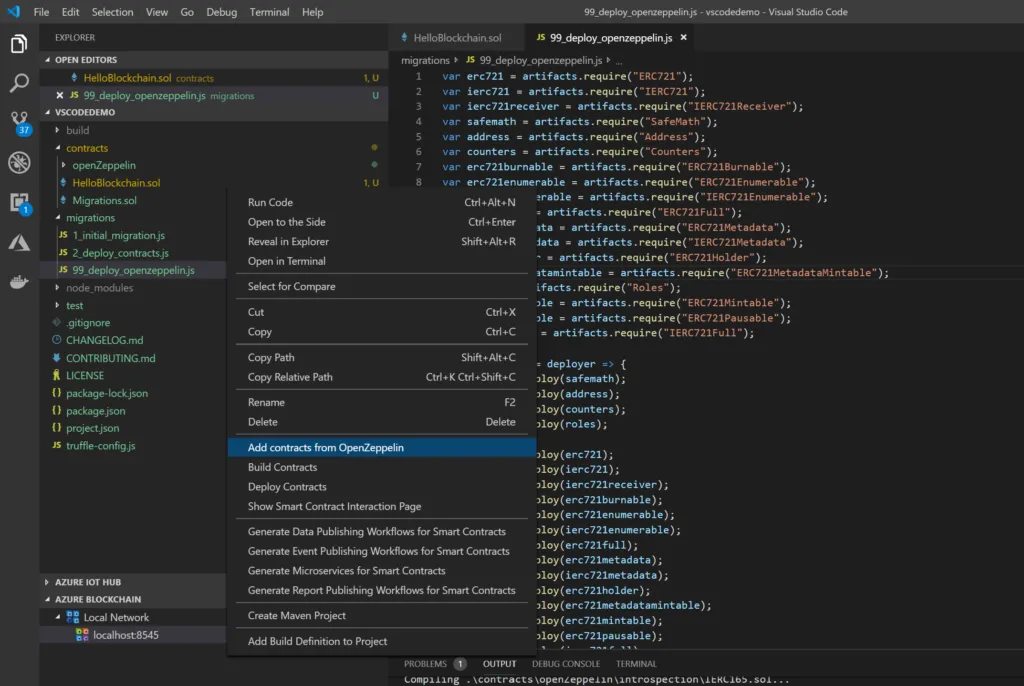The image size is (1024, 686).
Task: Click the package.json braces icon
Action: [57, 410]
